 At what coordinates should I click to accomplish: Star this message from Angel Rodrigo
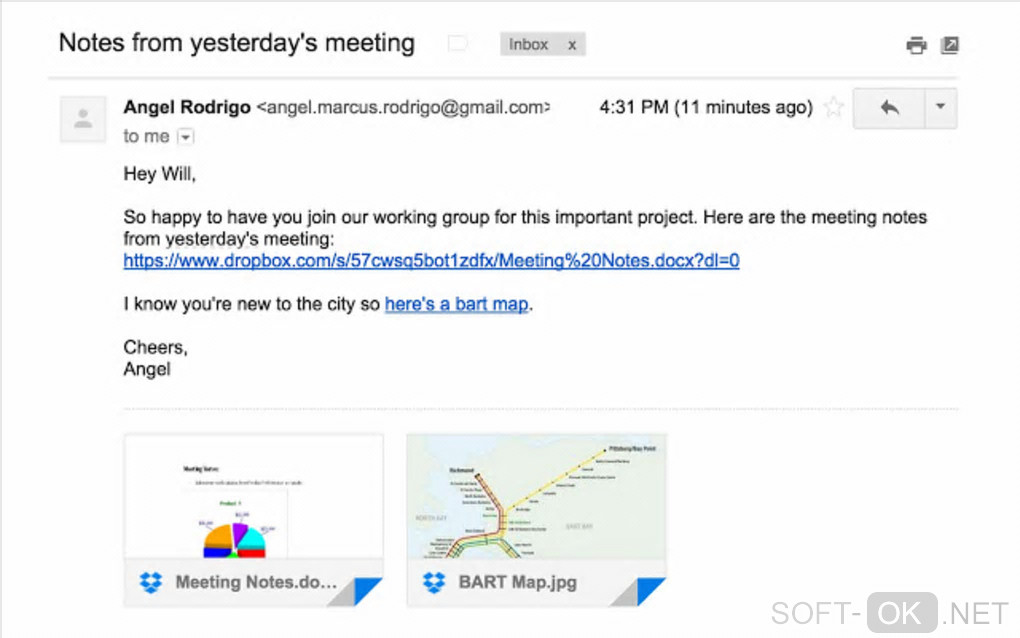point(833,108)
